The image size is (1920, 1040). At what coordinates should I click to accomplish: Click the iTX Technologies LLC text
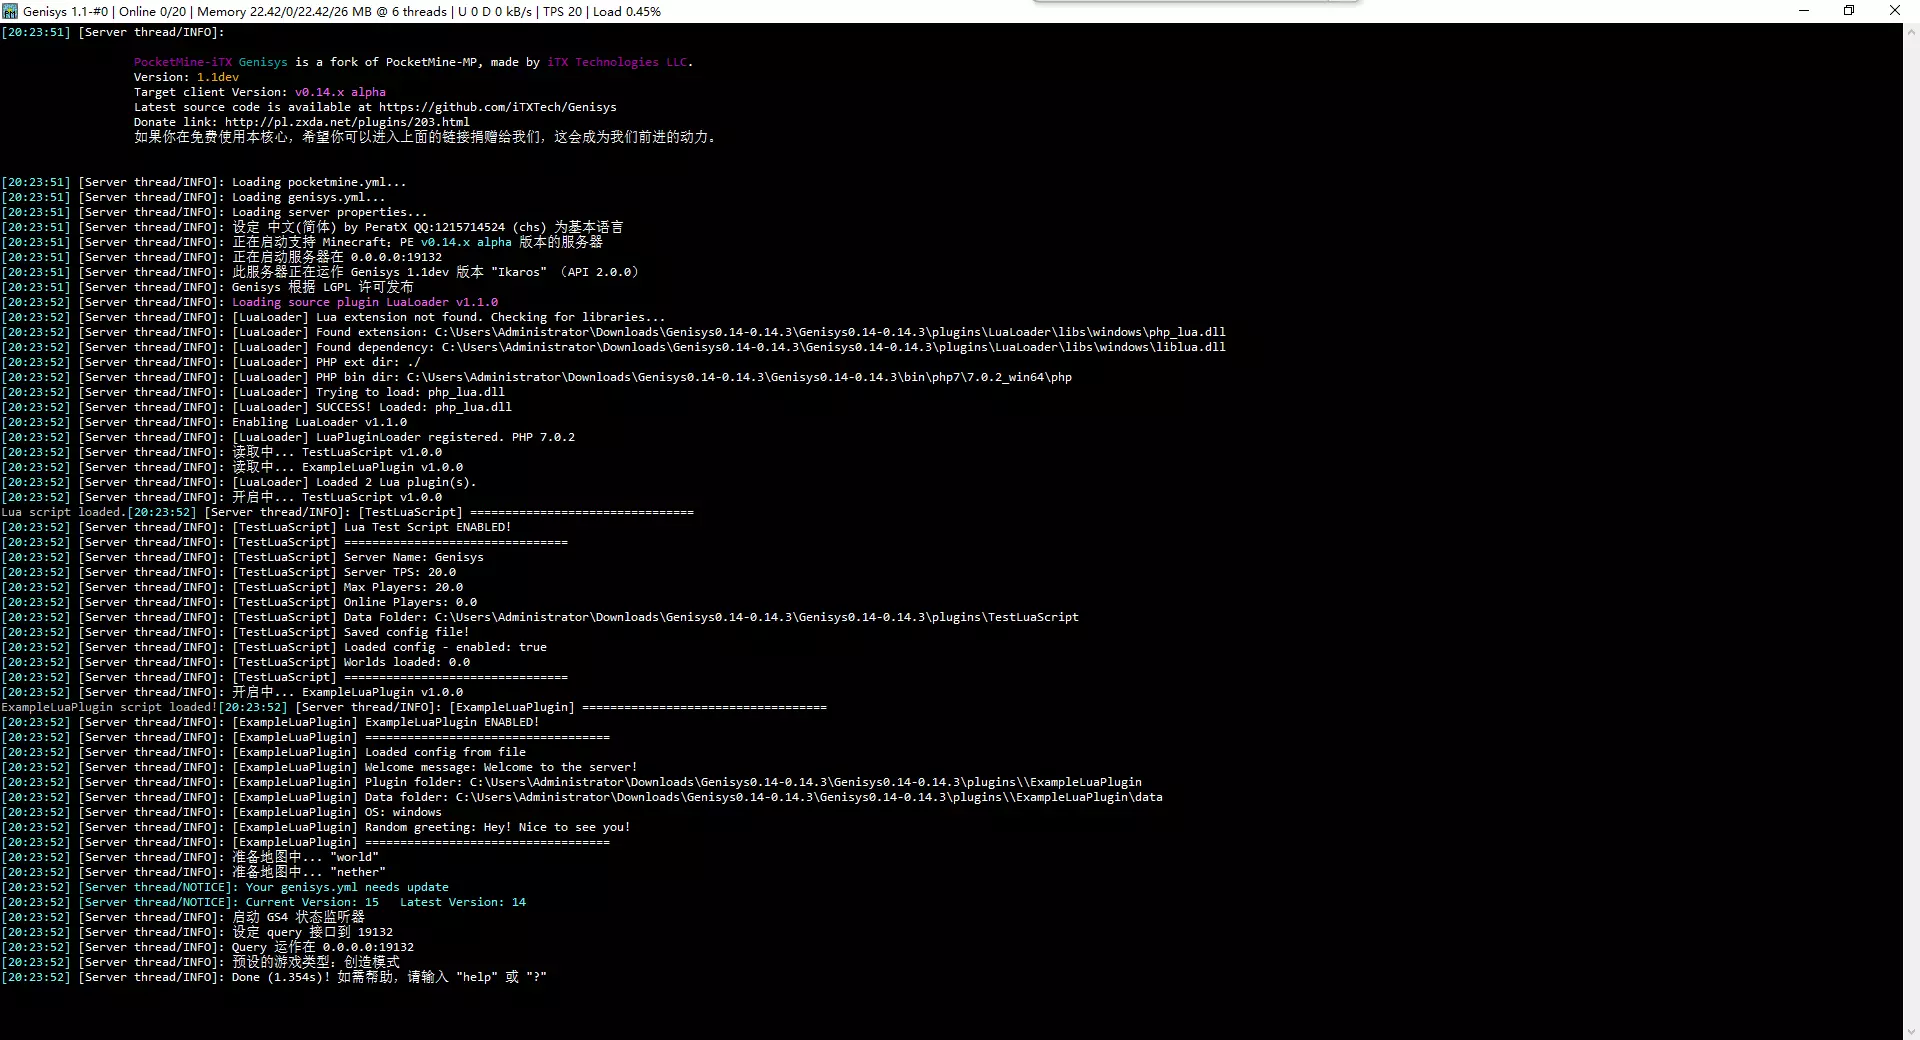click(617, 62)
